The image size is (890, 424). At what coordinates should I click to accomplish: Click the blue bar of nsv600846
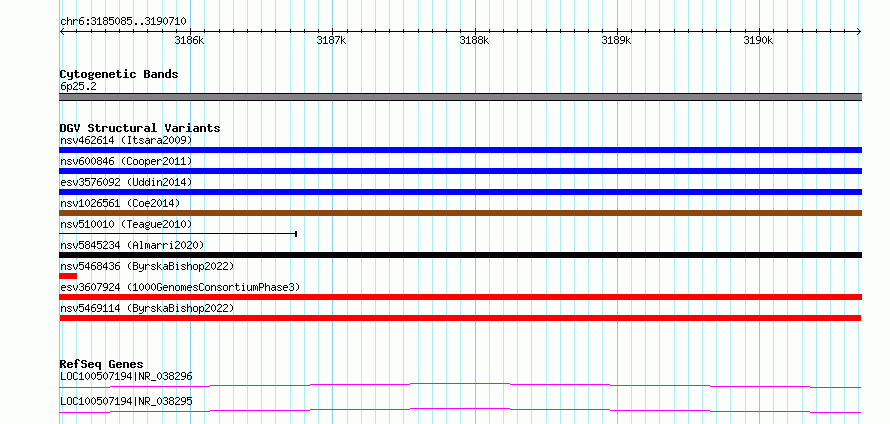pos(460,171)
